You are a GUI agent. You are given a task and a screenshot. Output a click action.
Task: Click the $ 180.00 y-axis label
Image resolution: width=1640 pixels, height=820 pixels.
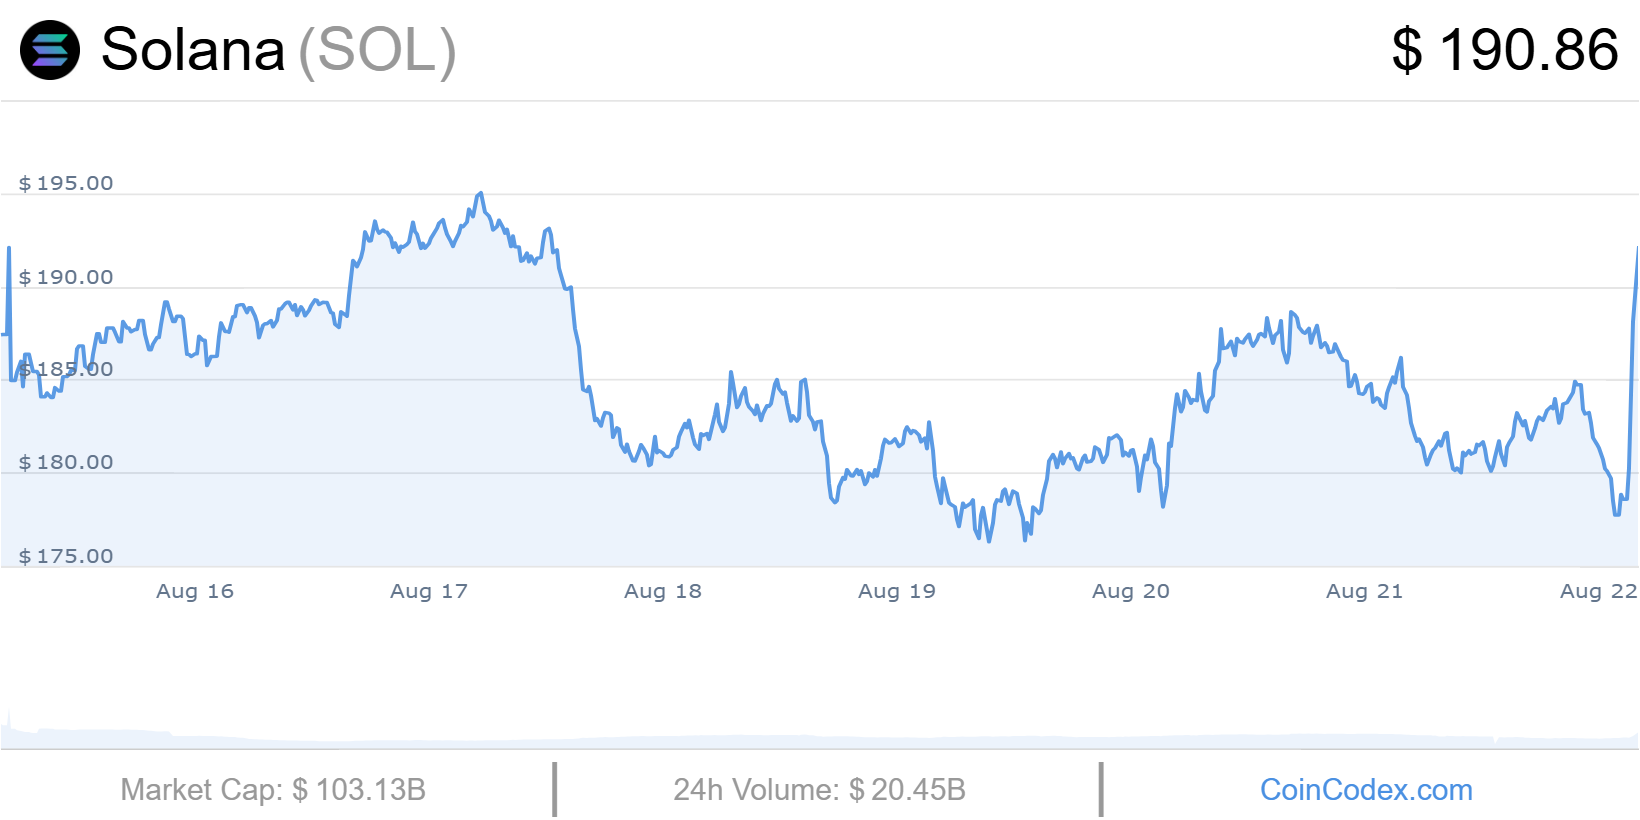click(x=66, y=462)
